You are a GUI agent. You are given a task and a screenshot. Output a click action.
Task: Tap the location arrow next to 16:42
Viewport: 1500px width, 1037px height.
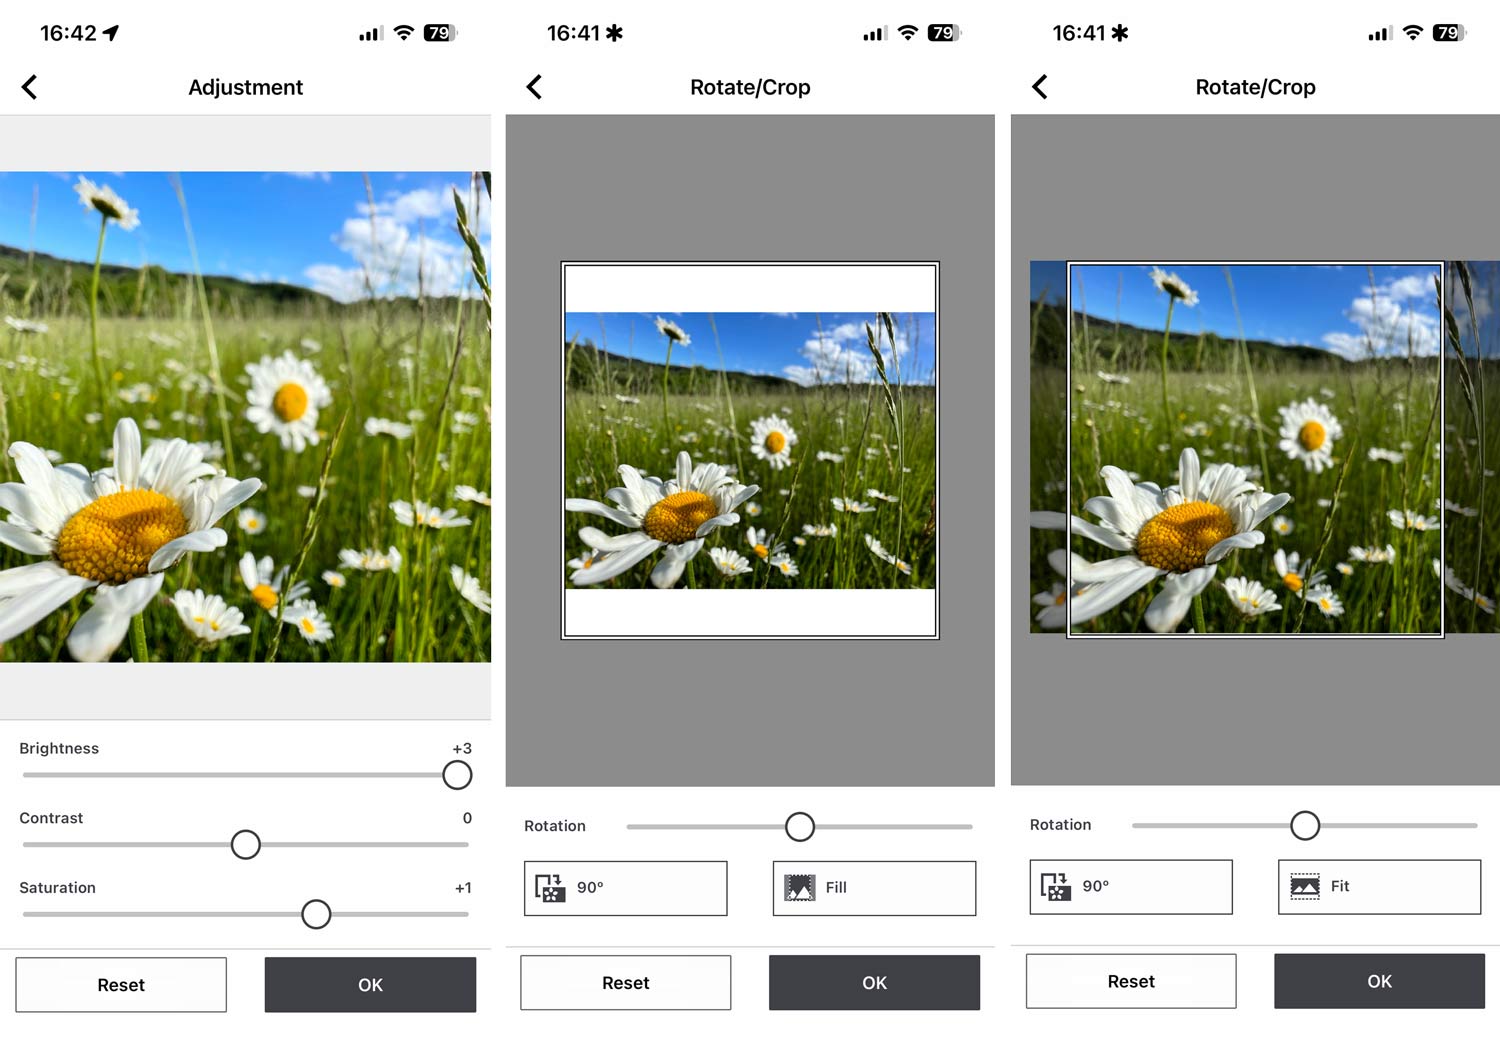point(111,33)
